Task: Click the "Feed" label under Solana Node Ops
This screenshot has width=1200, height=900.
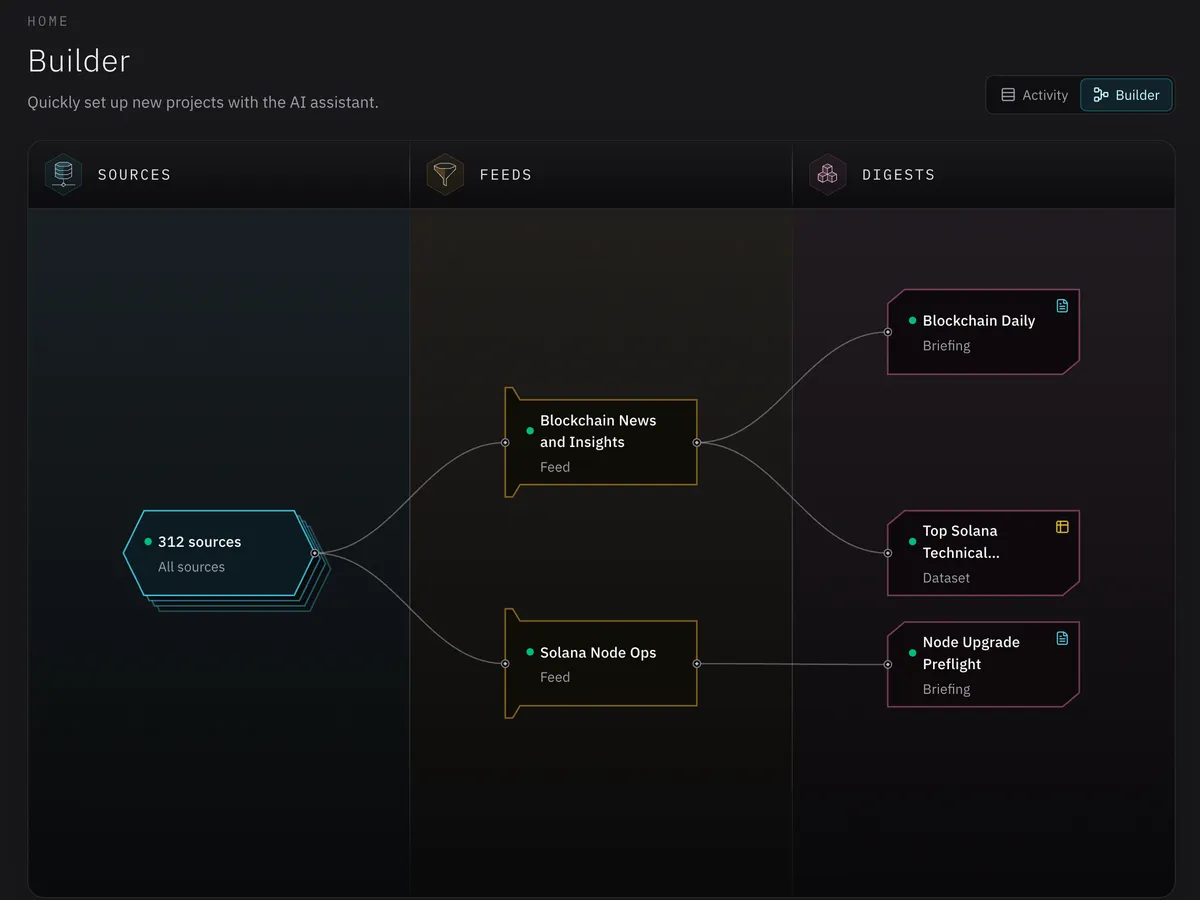Action: (555, 677)
